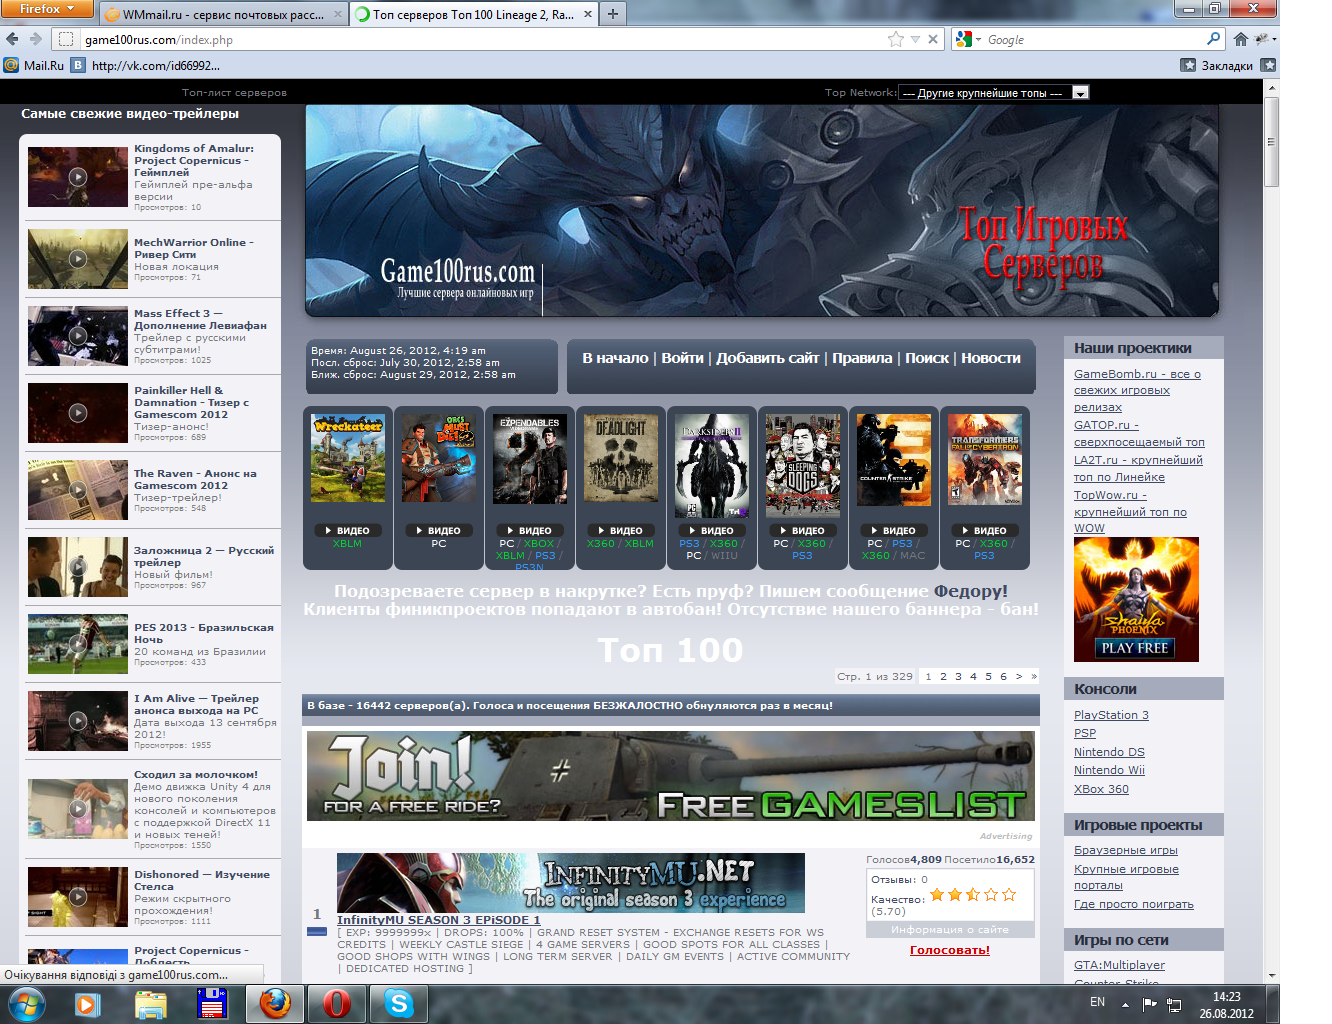The height and width of the screenshot is (1024, 1332).
Task: Go to Firefox home page icon
Action: click(1240, 39)
